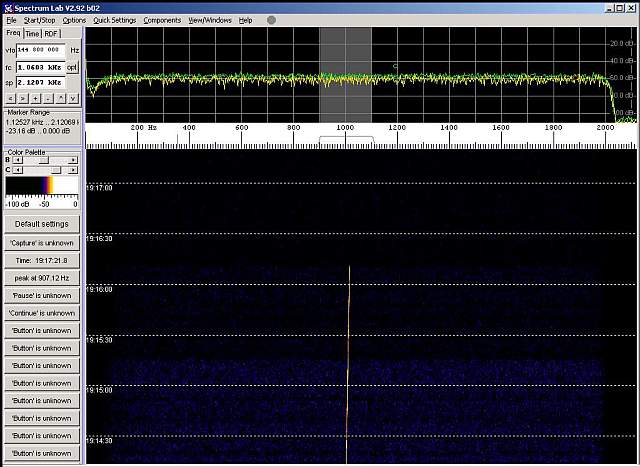Open the Start/Stop menu
Screen dimensions: 640x467
[x=40, y=20]
